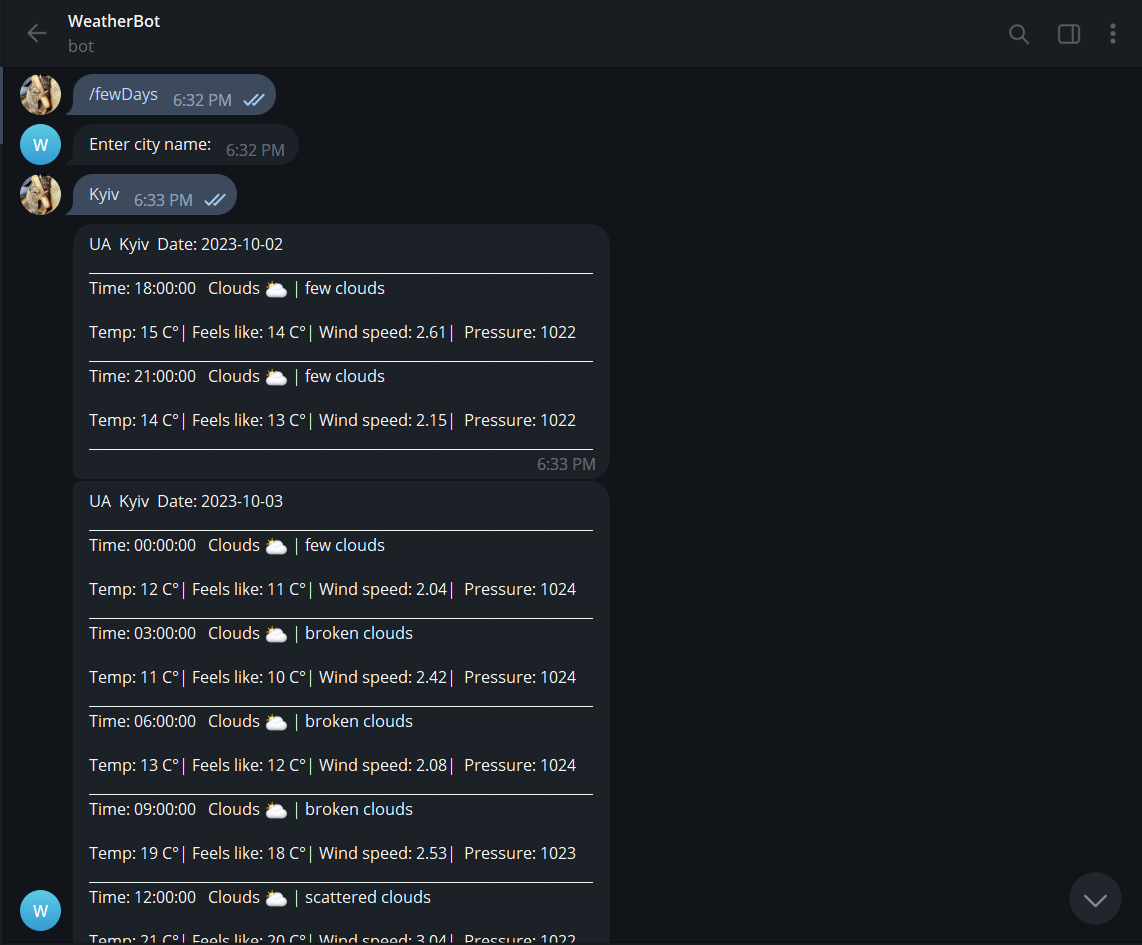Click the back arrow to leave the chat

36,33
